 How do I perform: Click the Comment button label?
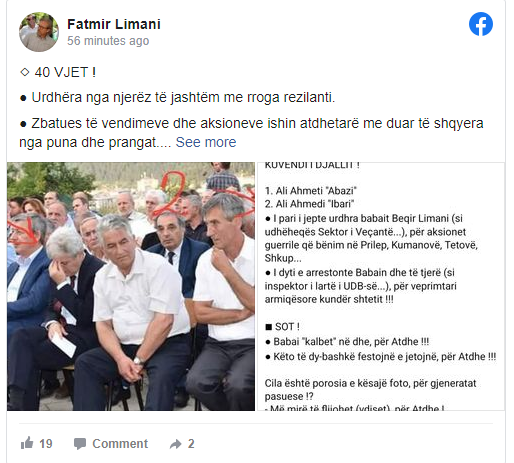click(x=120, y=444)
